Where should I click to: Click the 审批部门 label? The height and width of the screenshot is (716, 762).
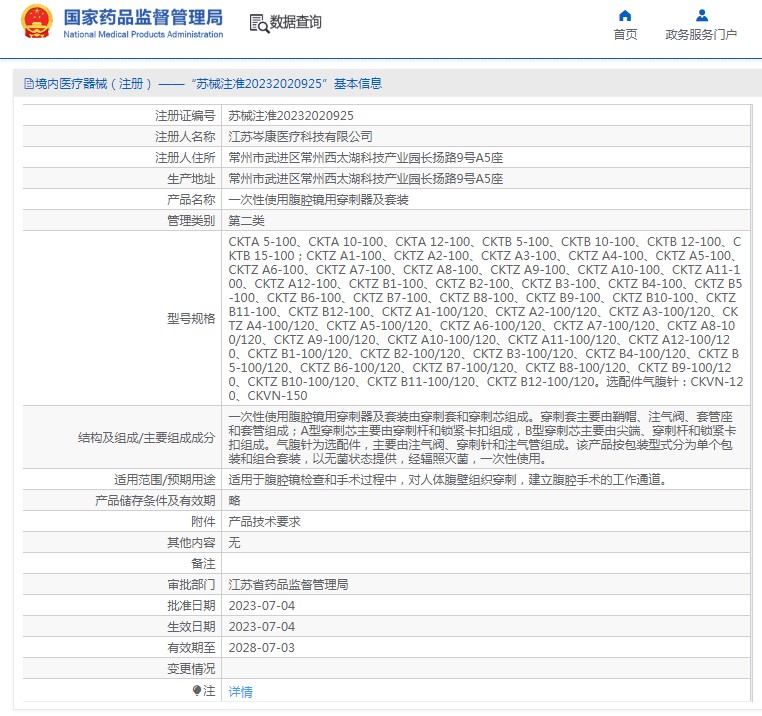191,584
